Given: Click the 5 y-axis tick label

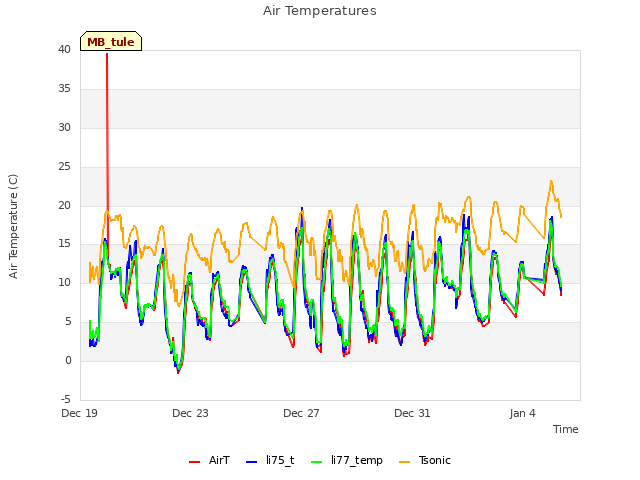Looking at the screenshot, I should tap(68, 322).
